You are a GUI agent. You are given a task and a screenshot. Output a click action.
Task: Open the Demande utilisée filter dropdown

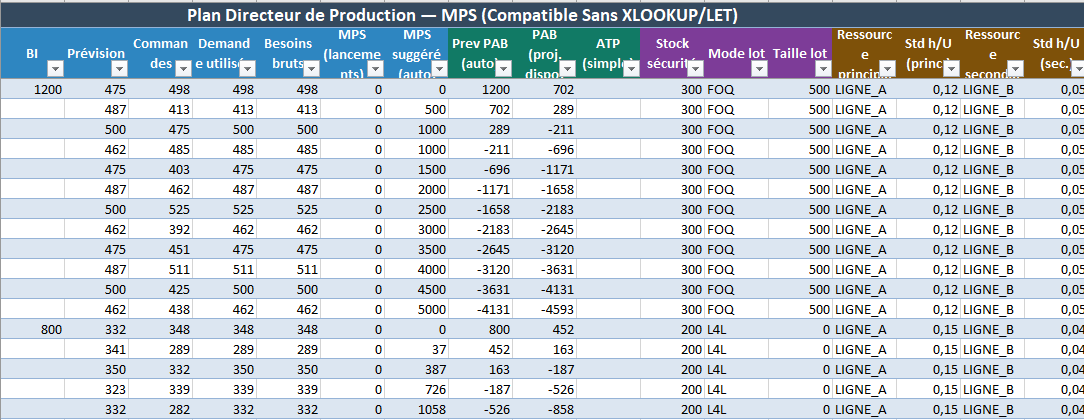click(x=247, y=68)
